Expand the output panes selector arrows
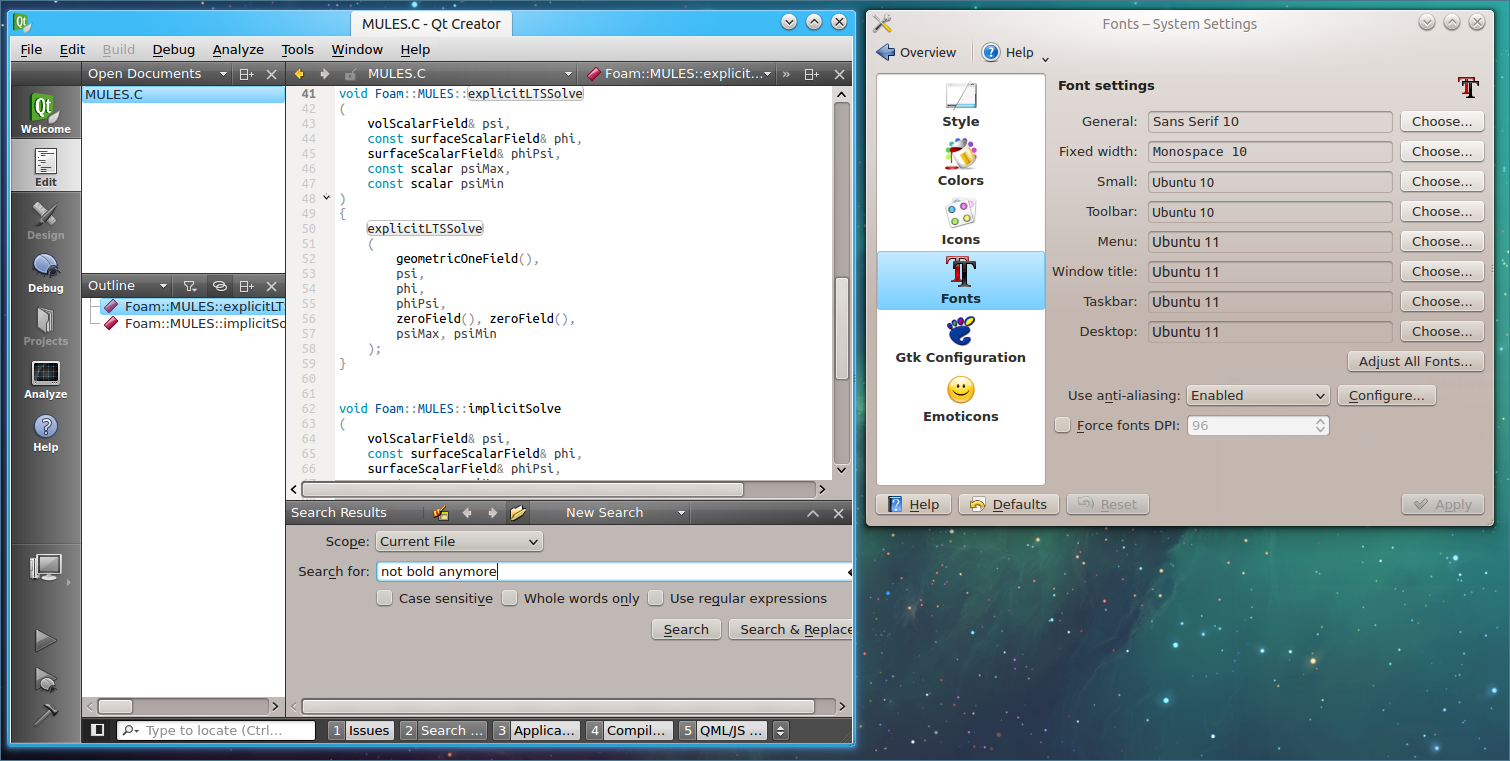 (x=782, y=730)
